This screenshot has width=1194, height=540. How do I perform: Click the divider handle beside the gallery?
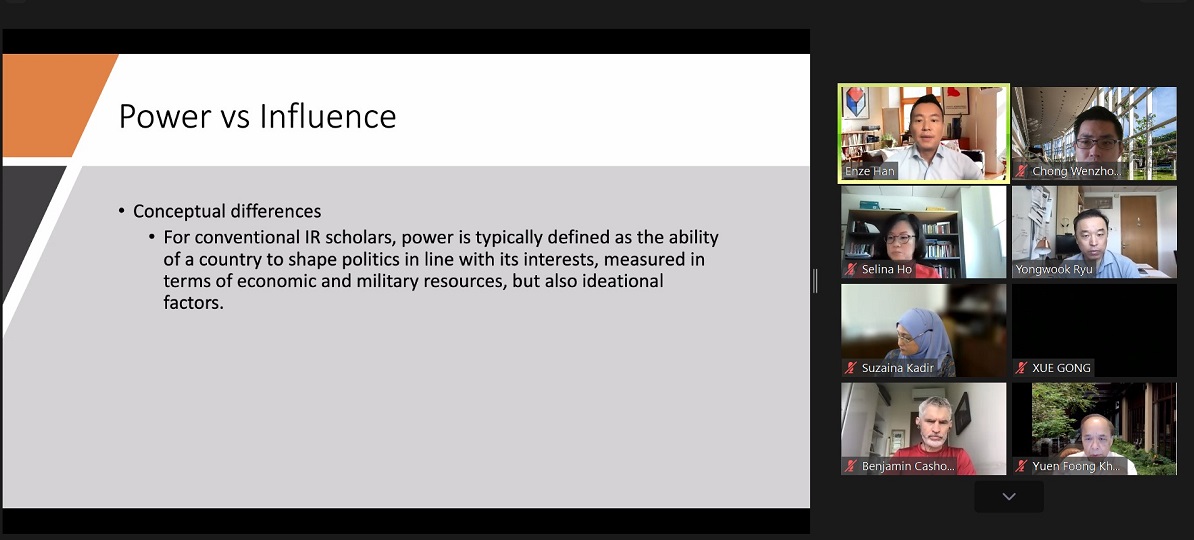pos(815,281)
